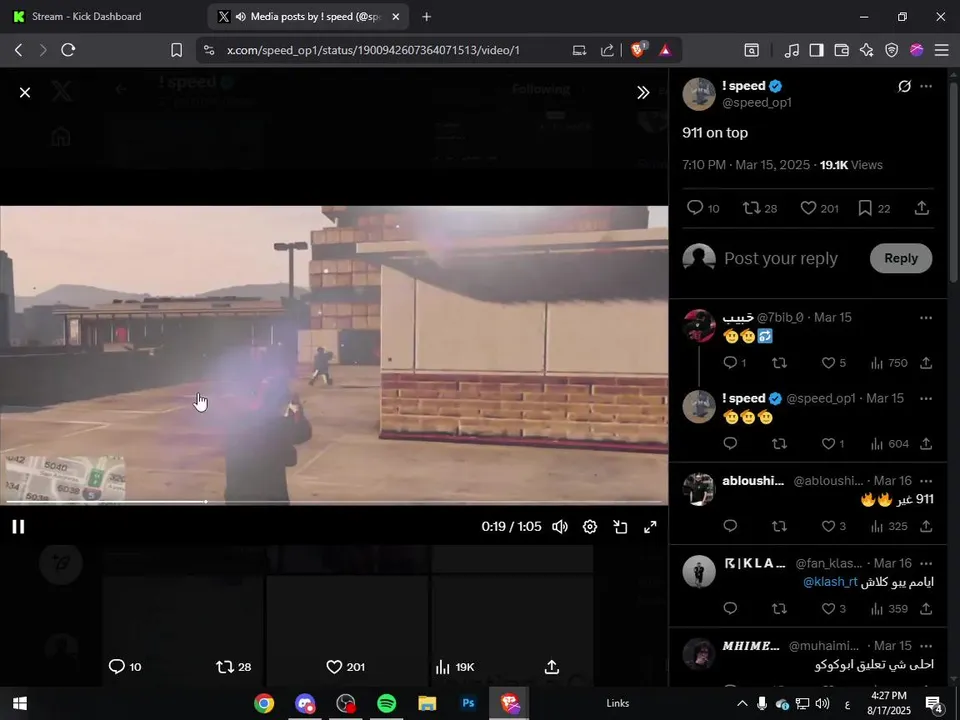
Task: Like the post showing 201 in sidebar
Action: (819, 208)
